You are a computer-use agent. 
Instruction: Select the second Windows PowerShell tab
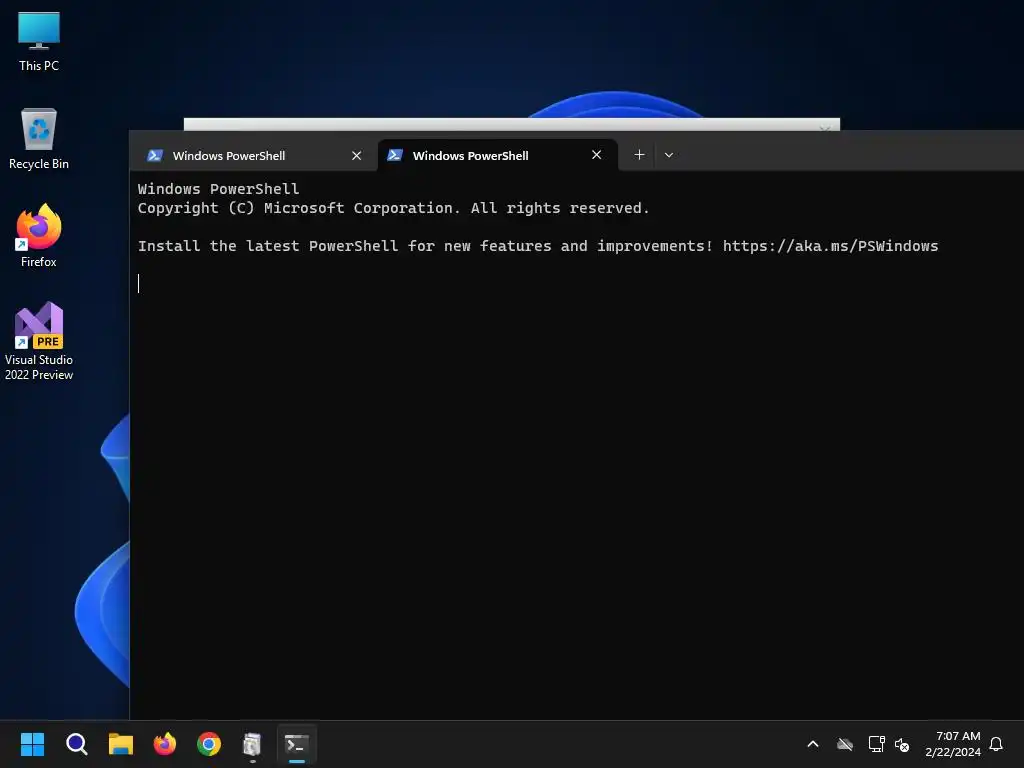pyautogui.click(x=498, y=155)
